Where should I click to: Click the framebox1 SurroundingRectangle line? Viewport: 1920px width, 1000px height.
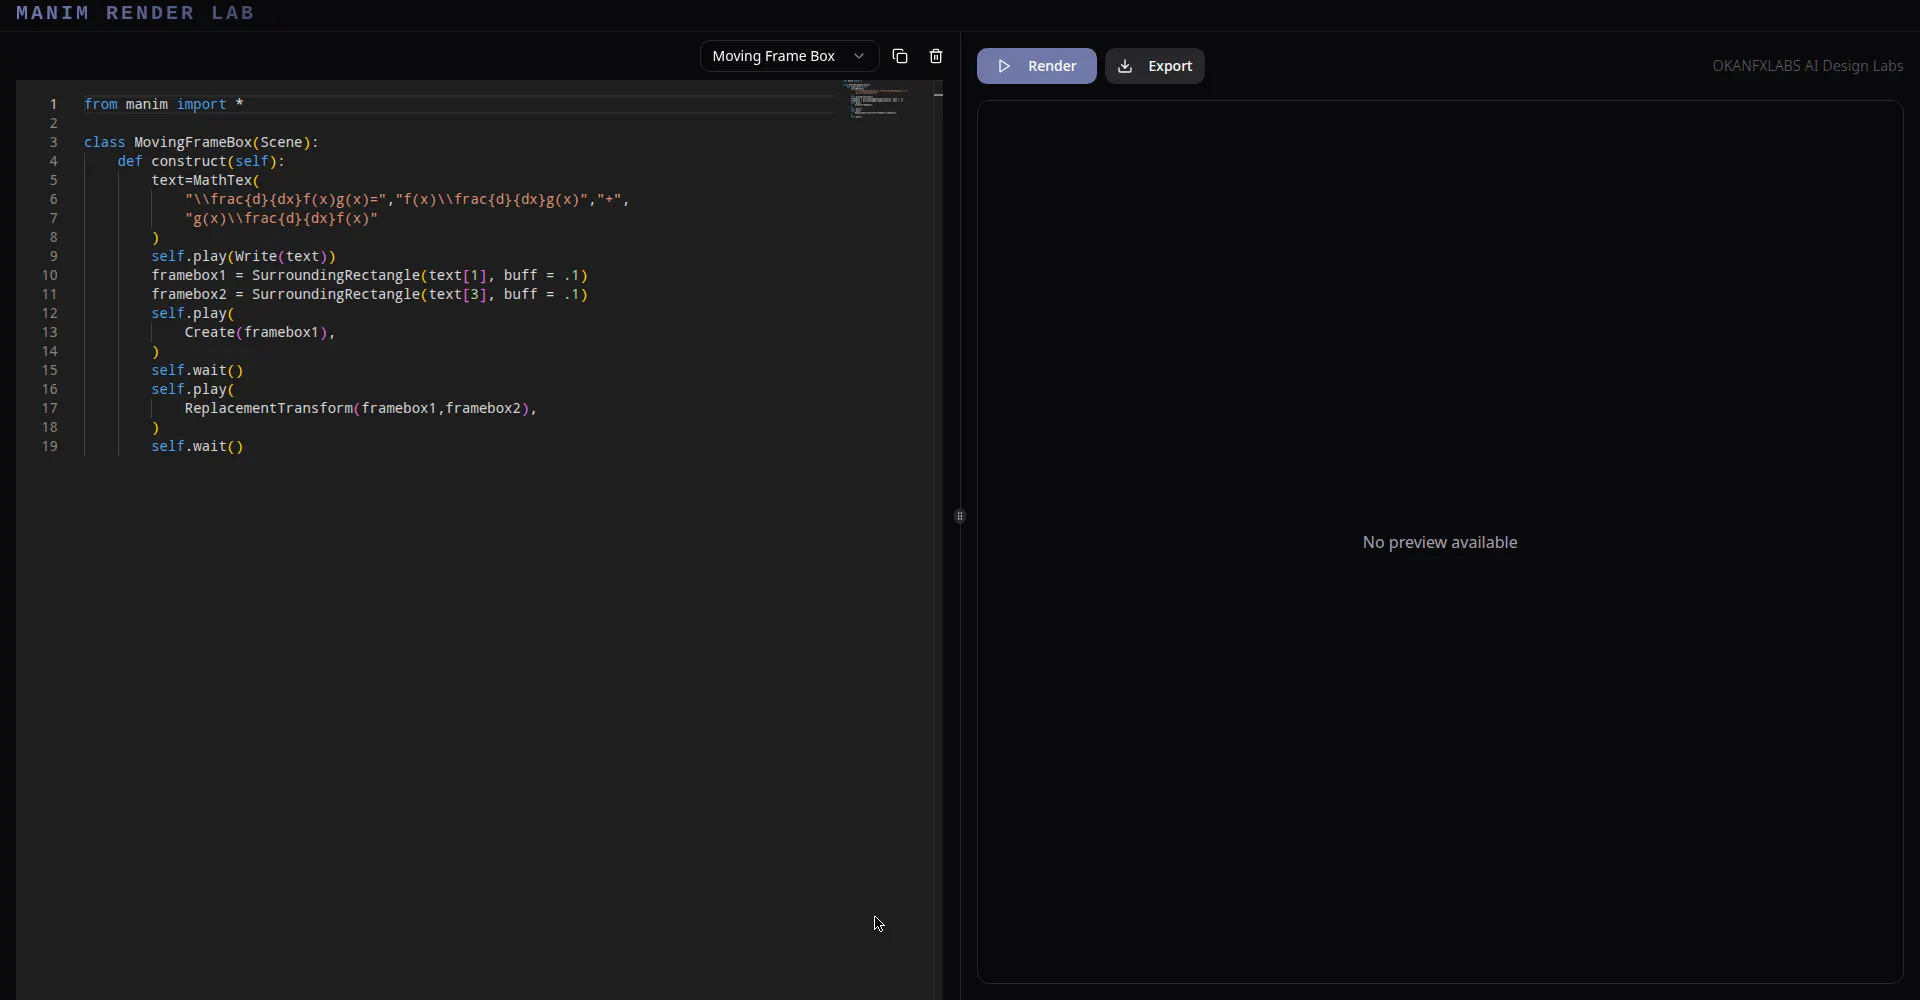pyautogui.click(x=370, y=275)
